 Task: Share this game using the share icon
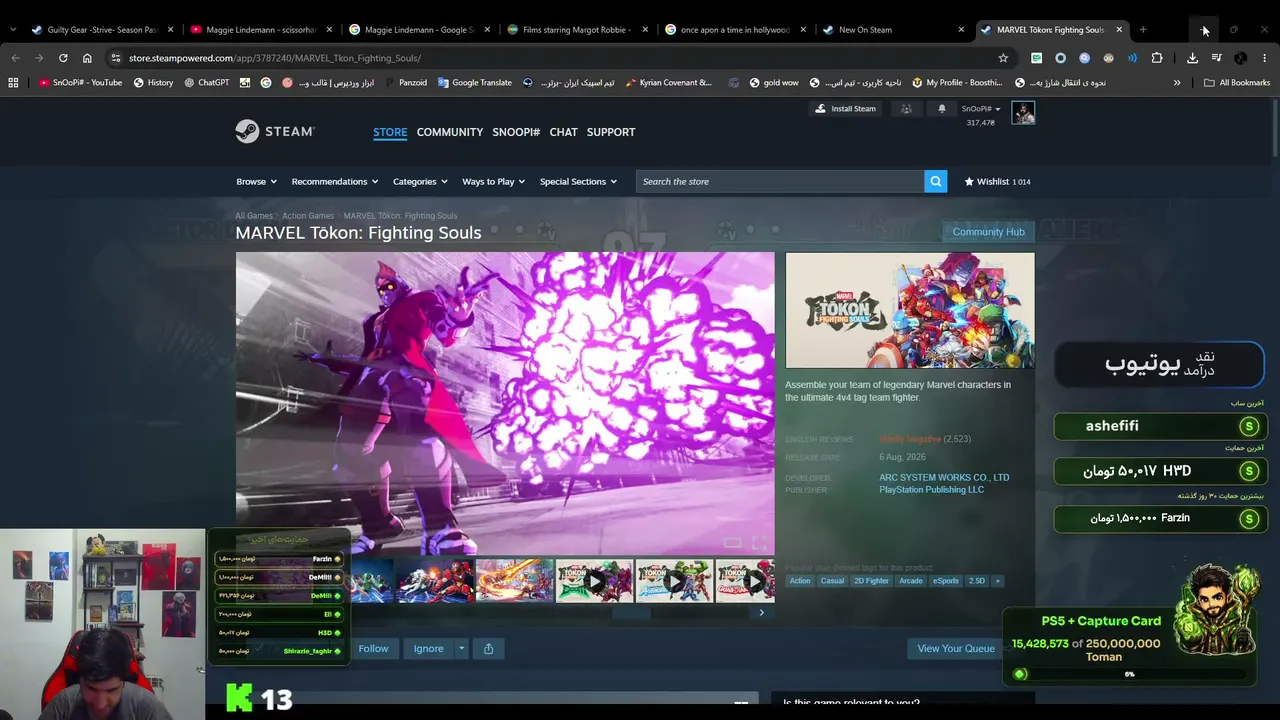[488, 648]
